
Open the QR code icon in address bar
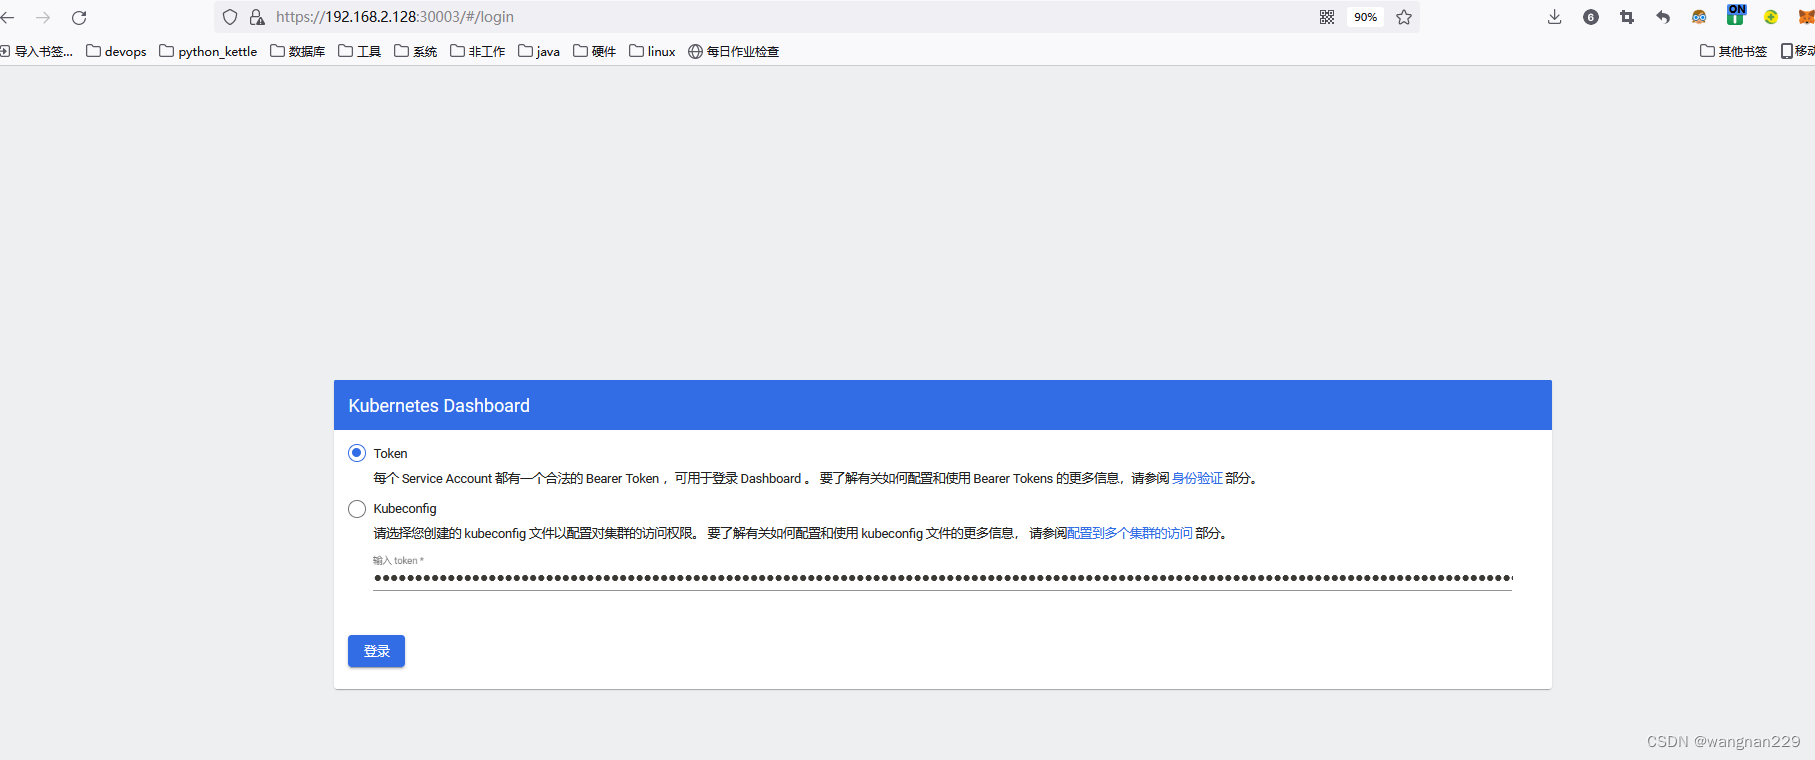[x=1327, y=17]
